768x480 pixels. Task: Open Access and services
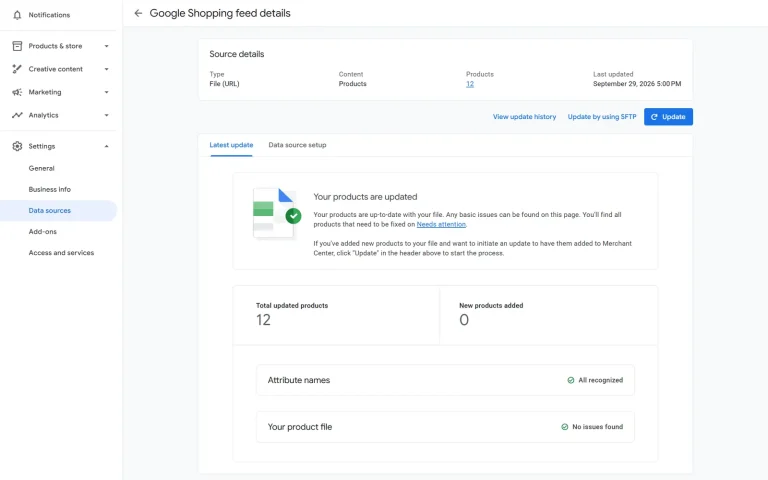pos(61,253)
